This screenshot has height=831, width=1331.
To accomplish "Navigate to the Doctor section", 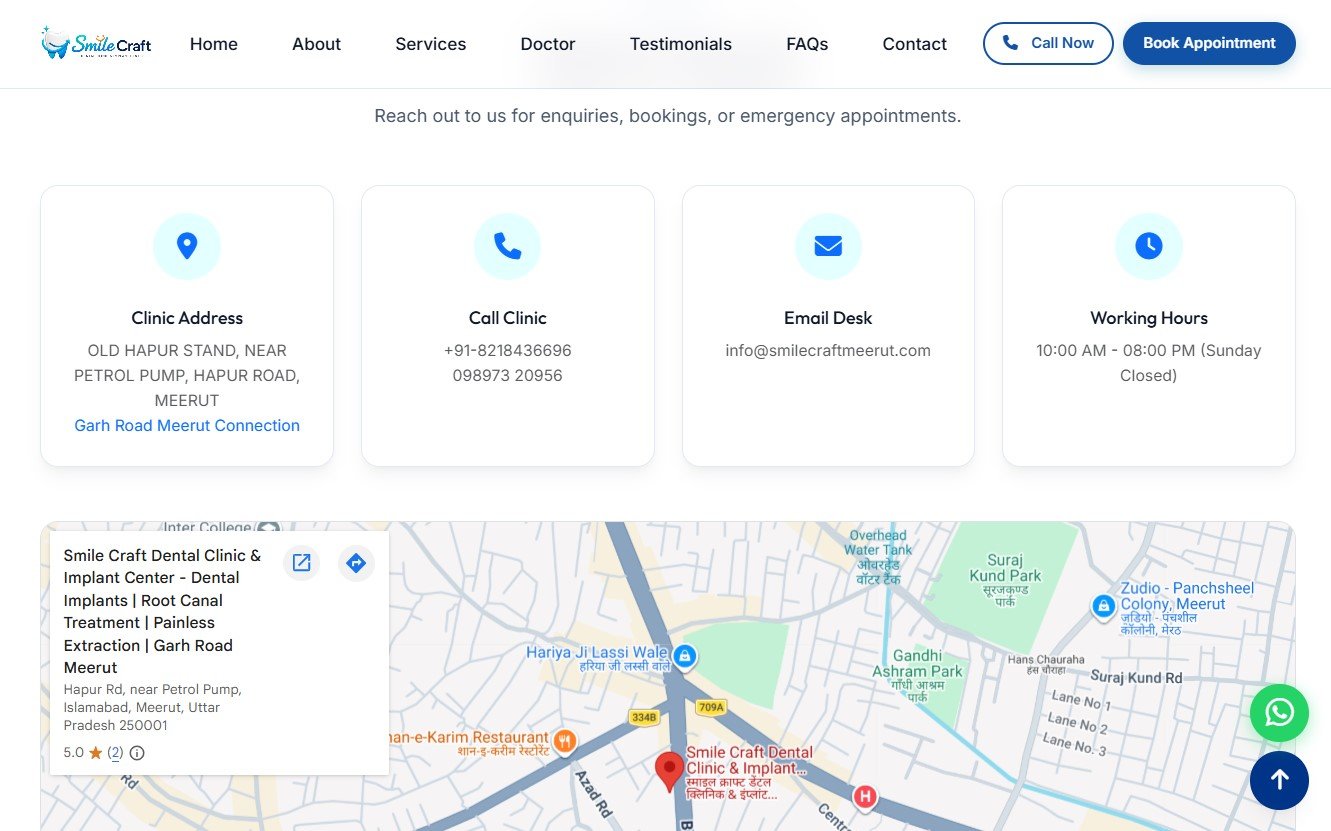I will 548,44.
